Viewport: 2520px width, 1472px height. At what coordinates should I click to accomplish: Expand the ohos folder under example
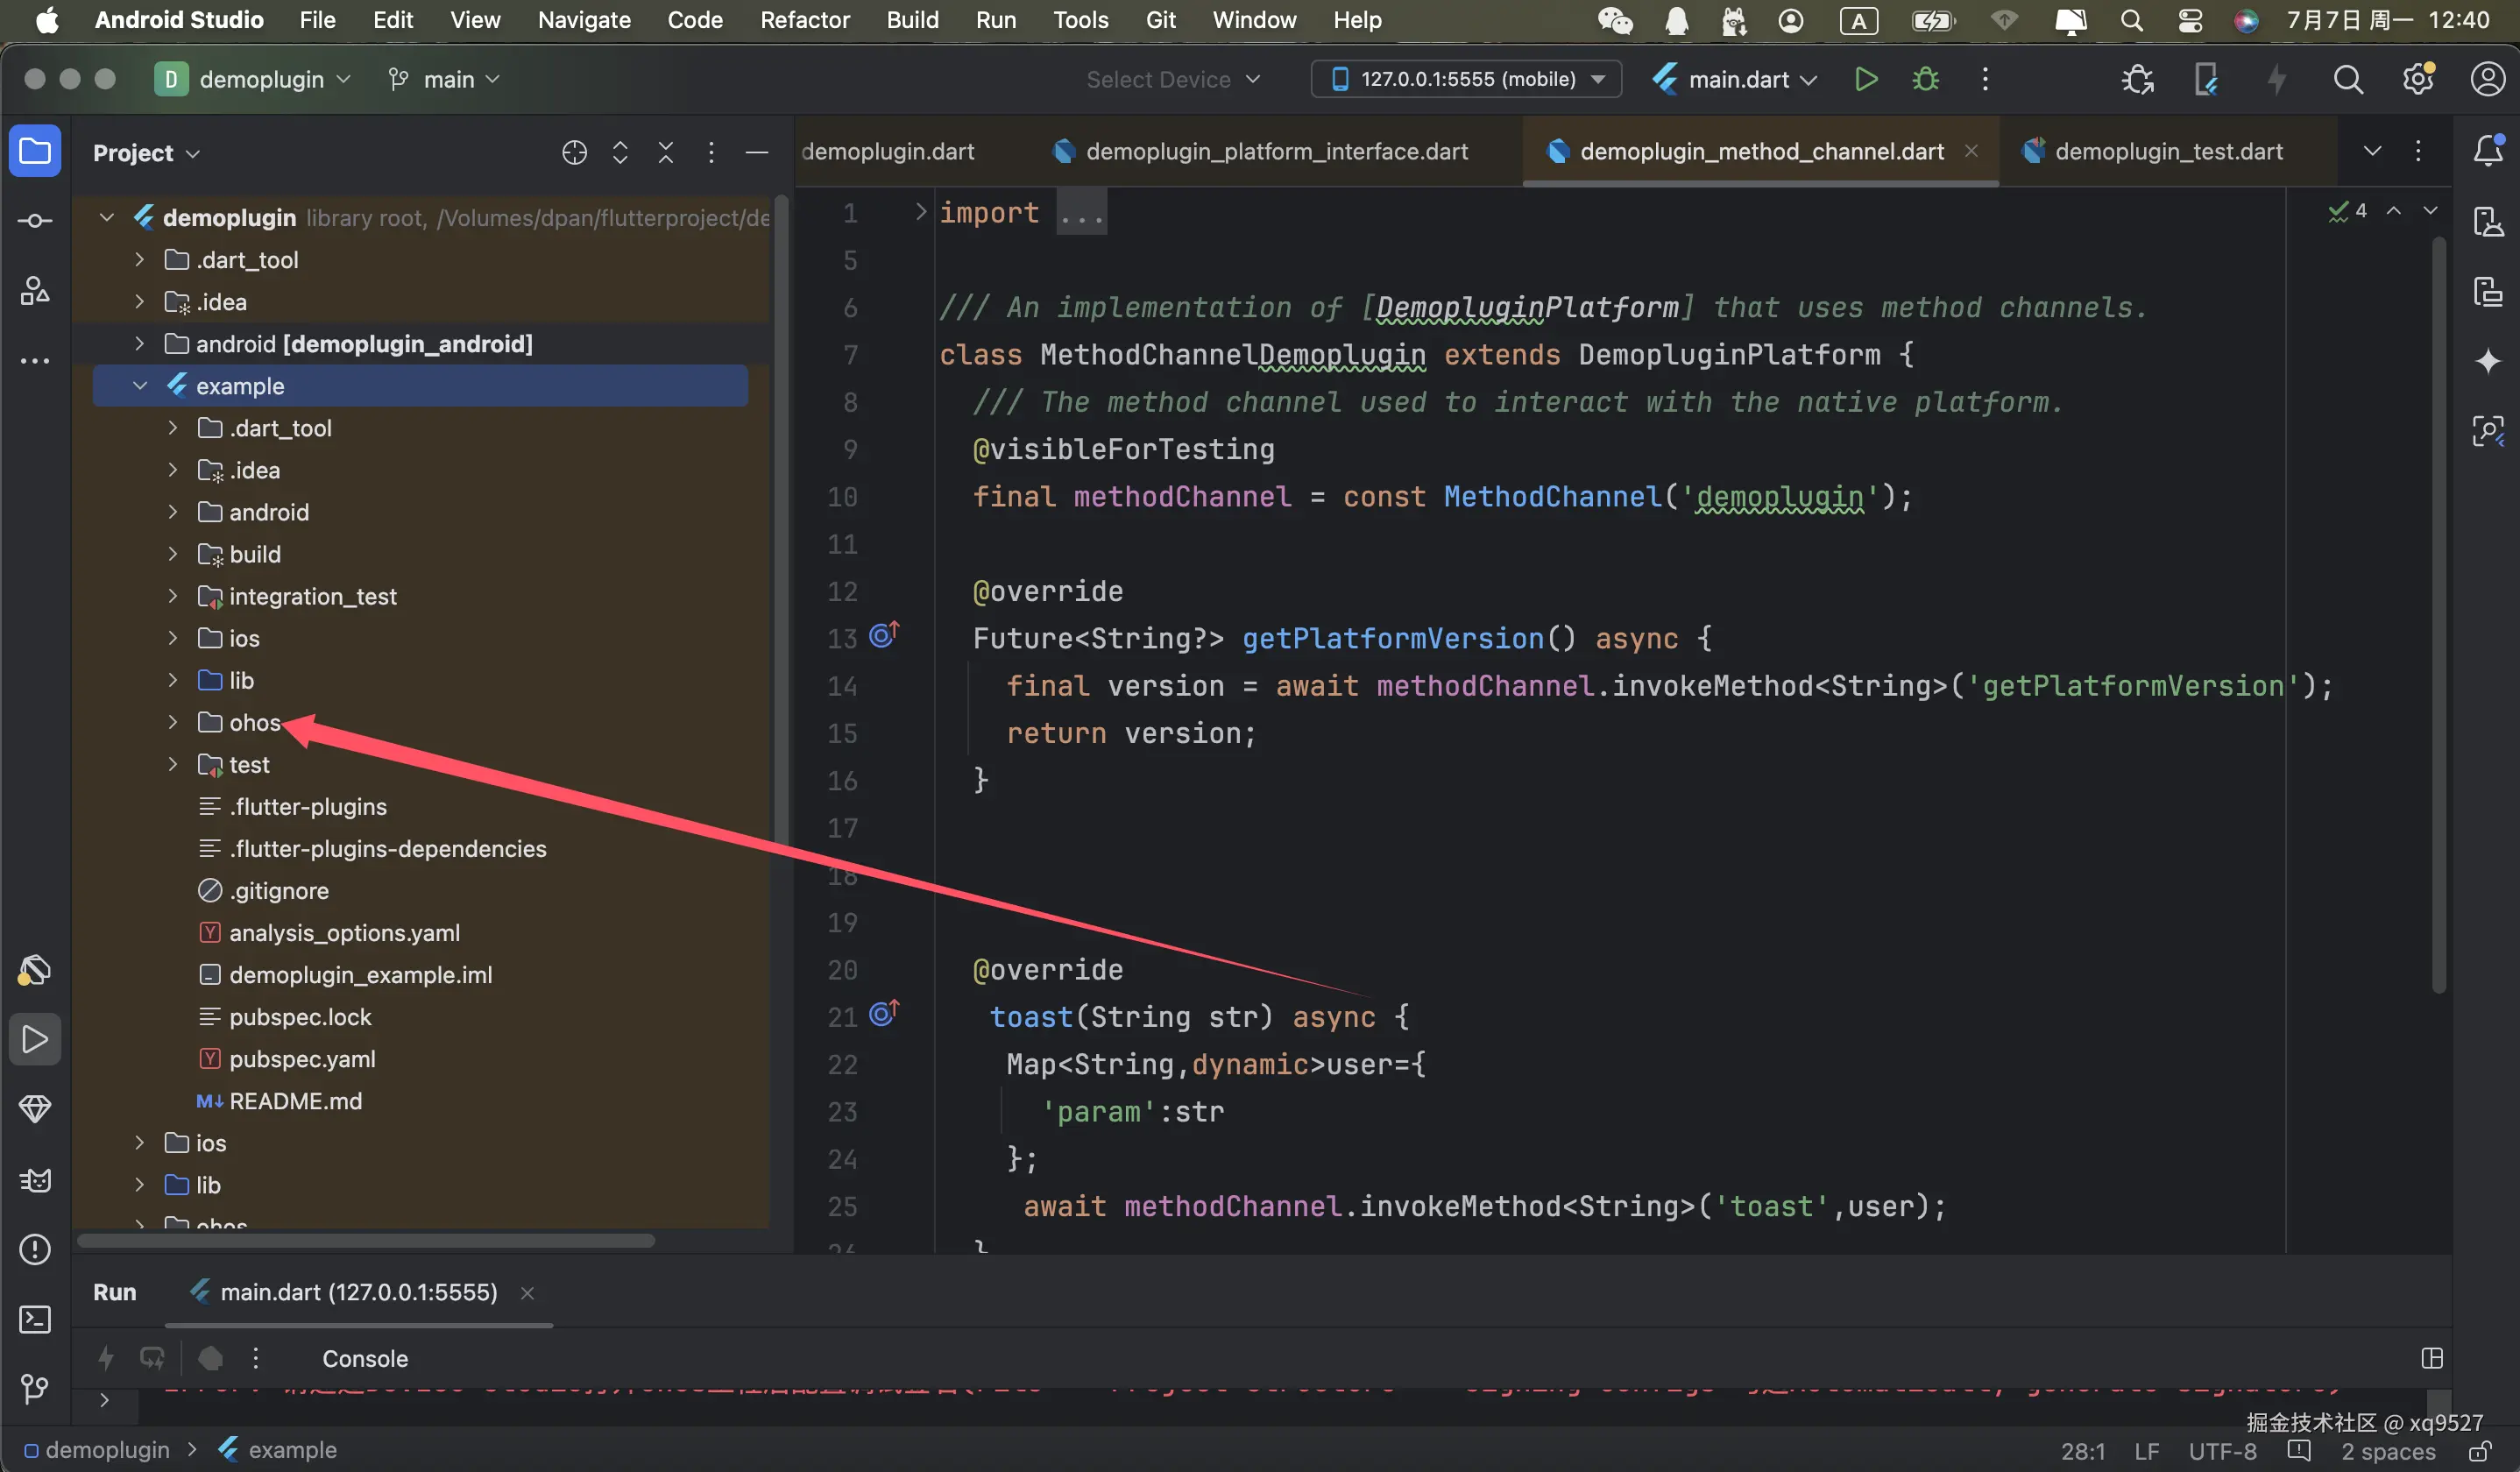coord(173,722)
